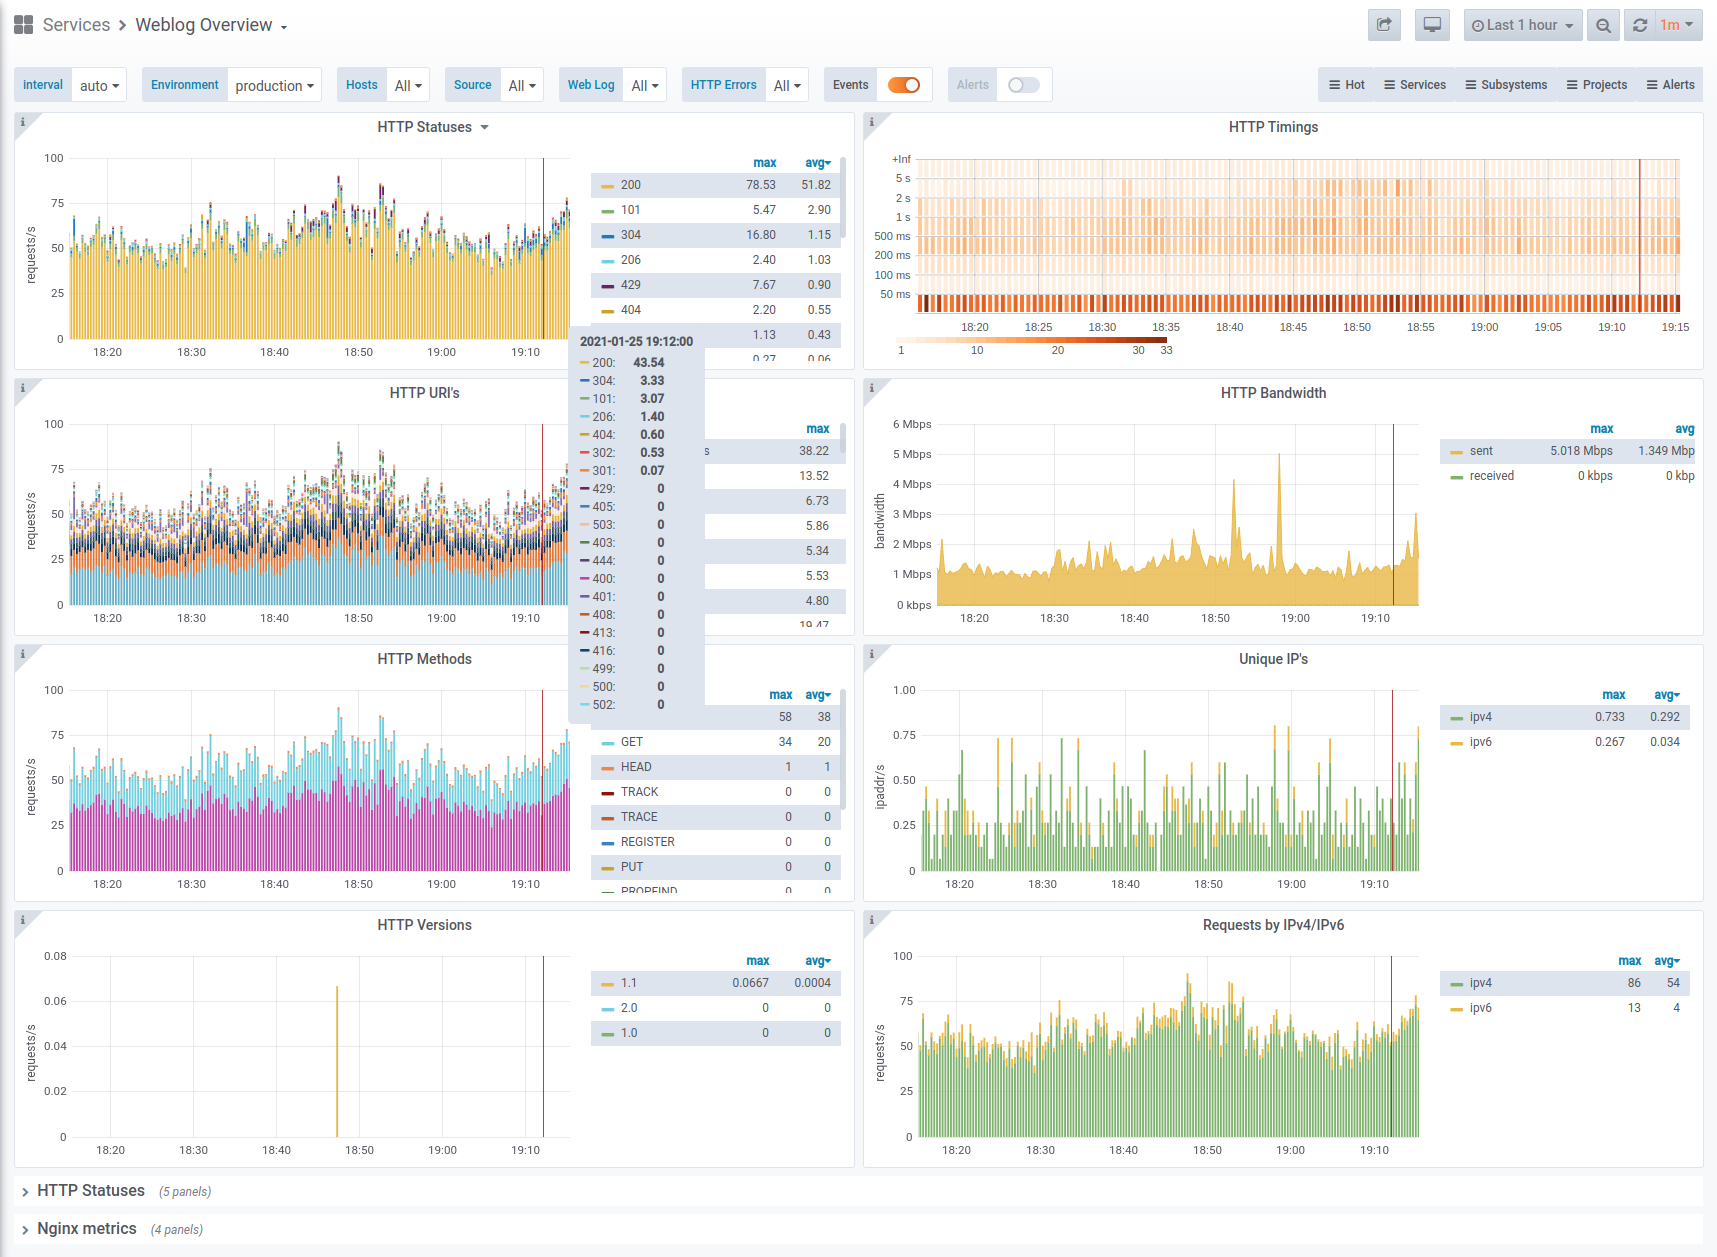Open the dashboard grid icon next to Services
Screen dimensions: 1717x1257
[24, 25]
